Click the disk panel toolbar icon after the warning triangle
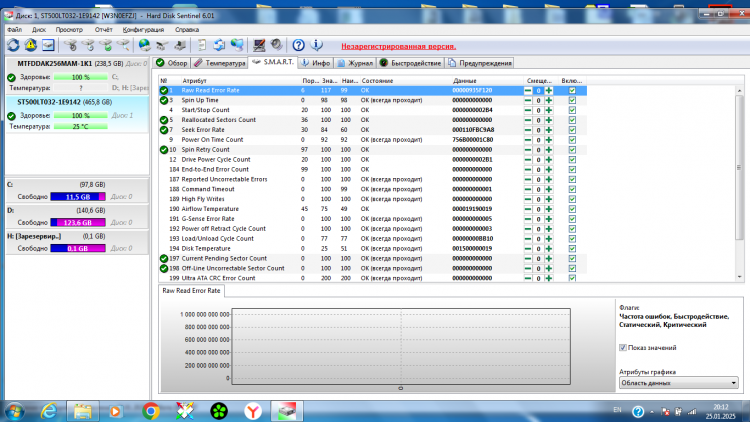The image size is (750, 422). click(48, 45)
